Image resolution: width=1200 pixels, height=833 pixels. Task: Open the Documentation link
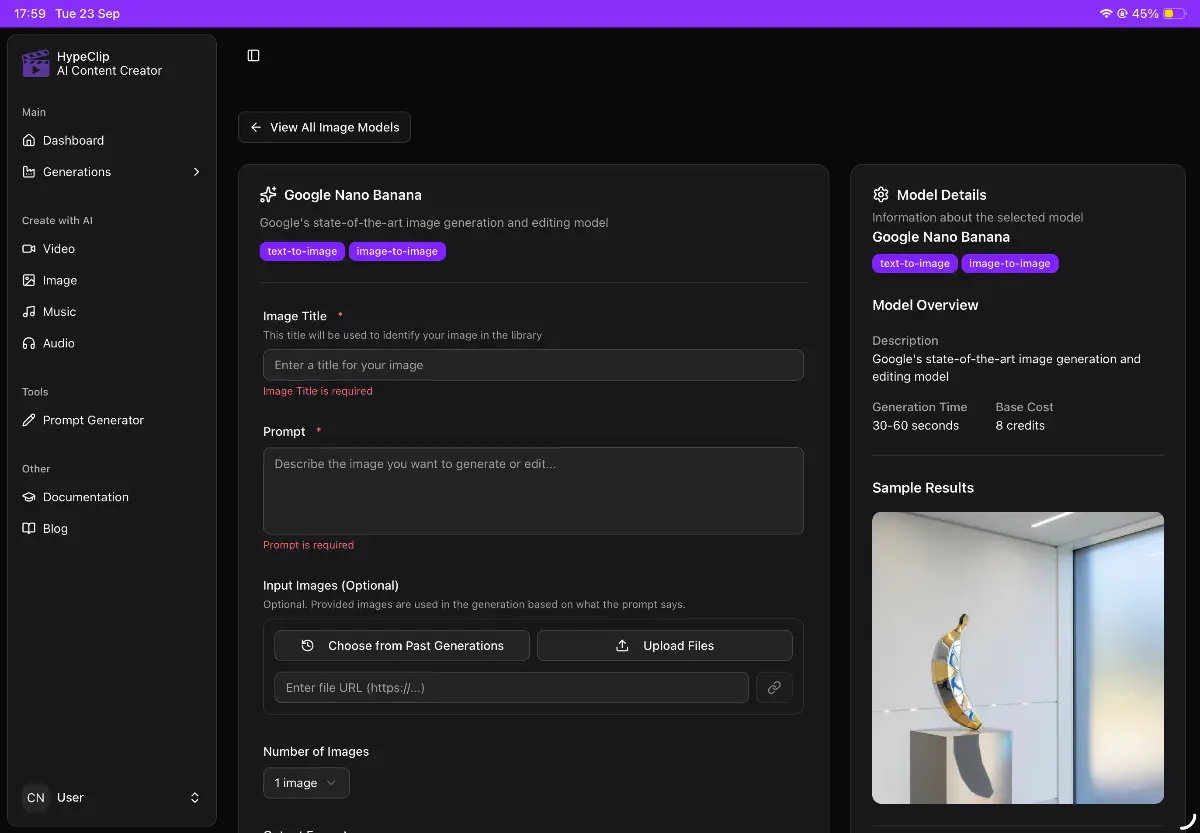(x=85, y=497)
